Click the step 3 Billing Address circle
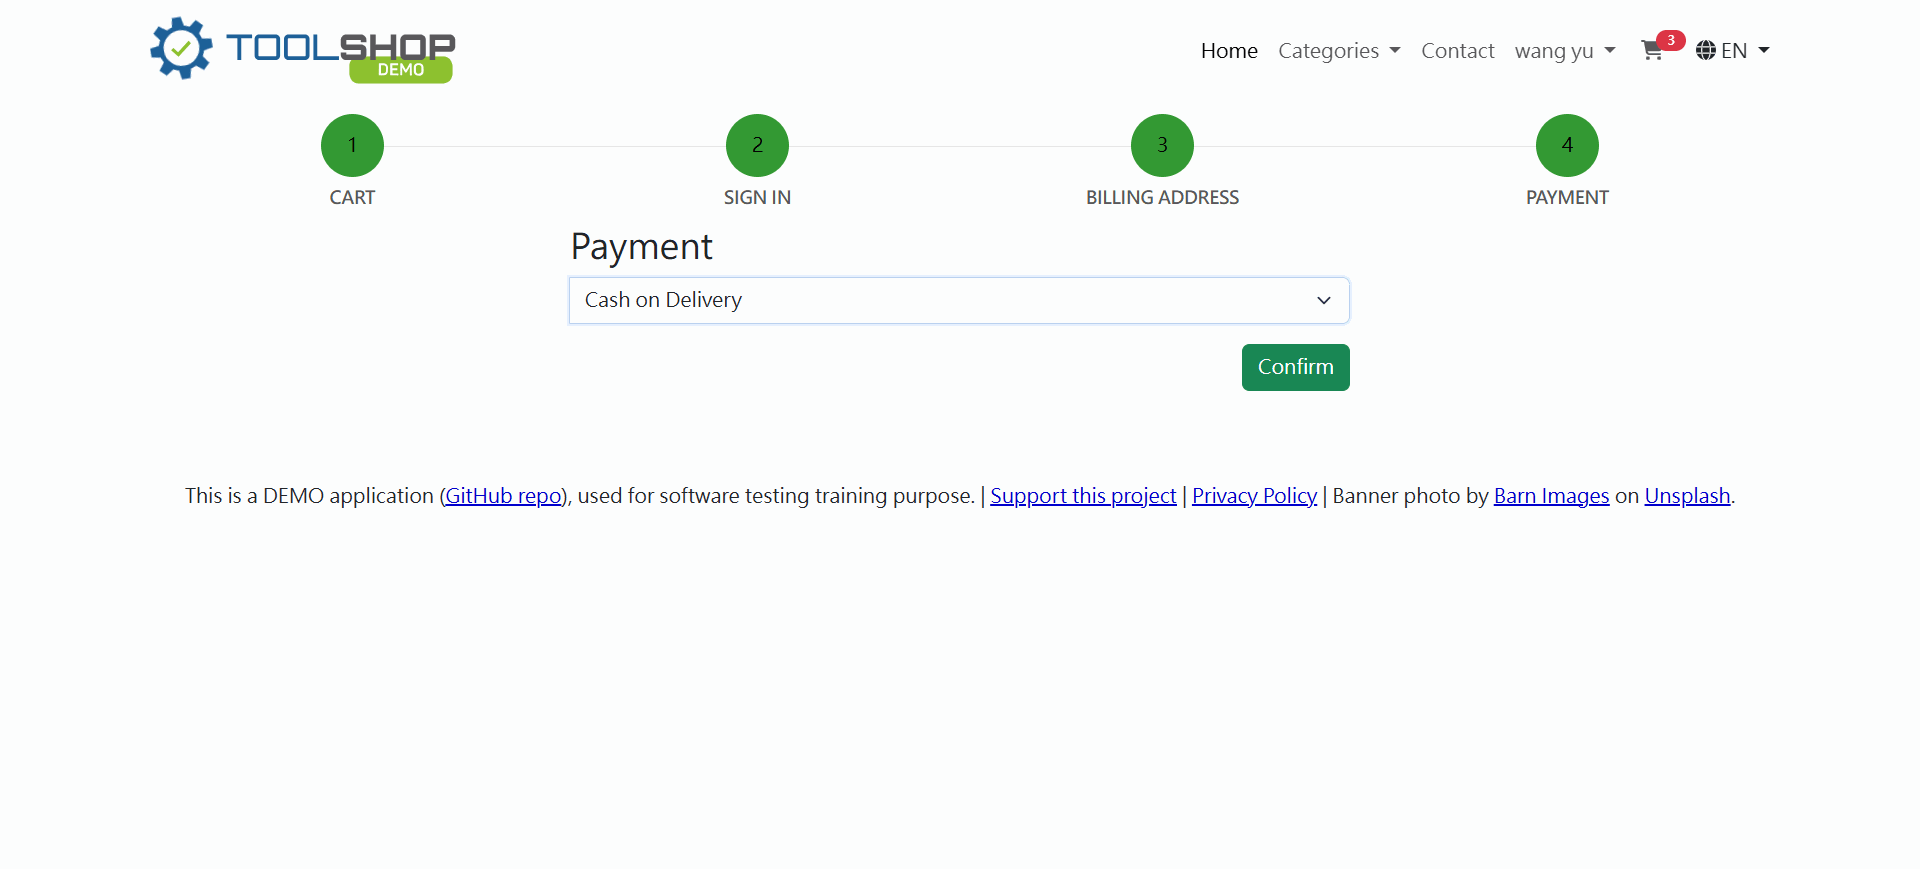Image resolution: width=1920 pixels, height=869 pixels. 1162,146
